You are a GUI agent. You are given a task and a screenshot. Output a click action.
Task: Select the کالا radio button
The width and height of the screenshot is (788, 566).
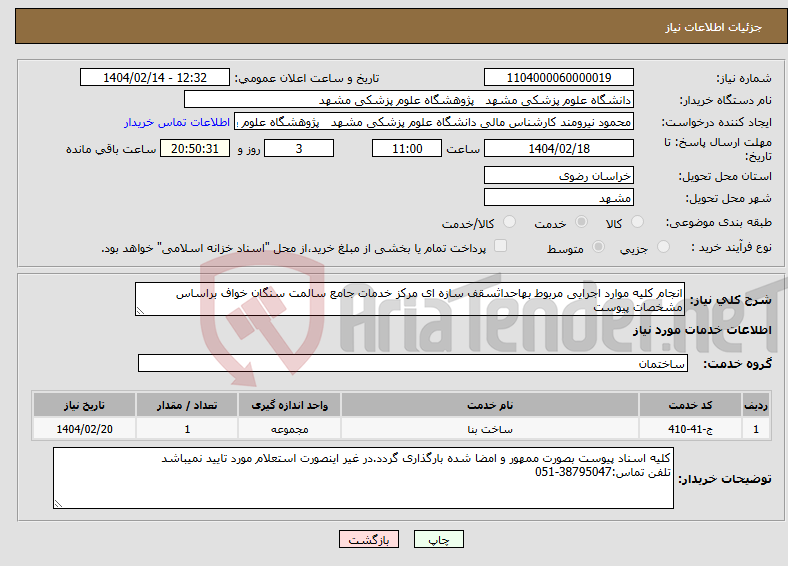637,222
